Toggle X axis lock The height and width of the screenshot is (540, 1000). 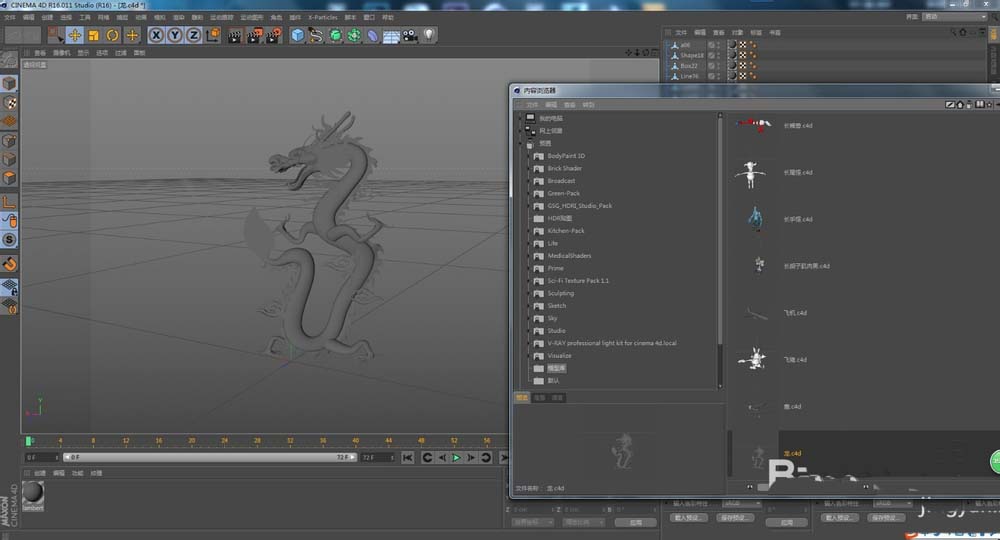click(x=156, y=35)
